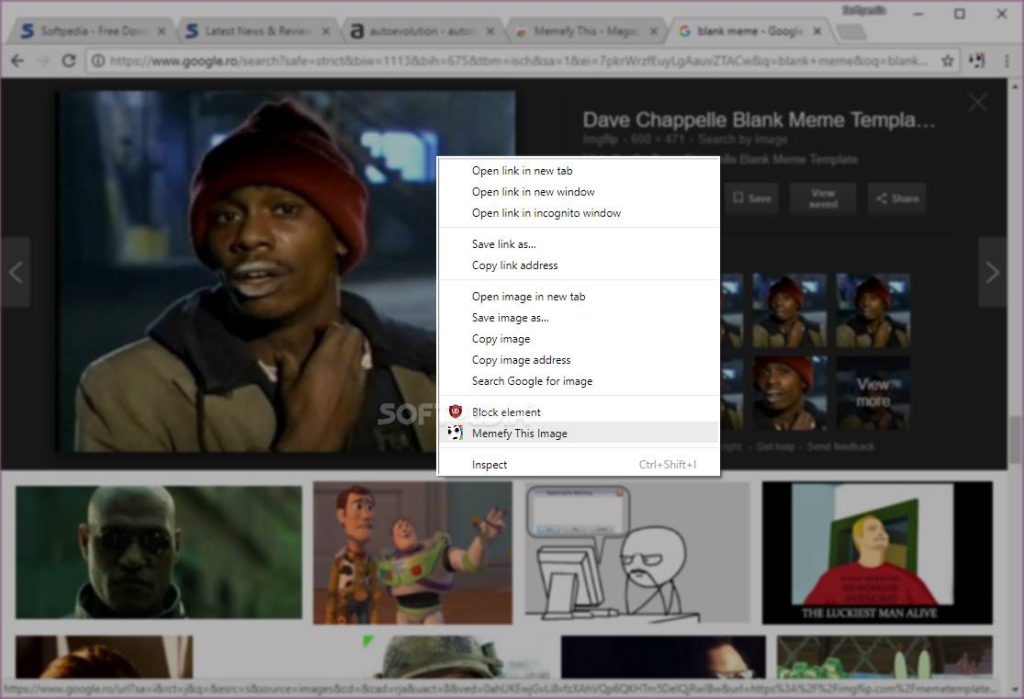Maximize the Chrome window
The width and height of the screenshot is (1024, 699).
tap(959, 14)
